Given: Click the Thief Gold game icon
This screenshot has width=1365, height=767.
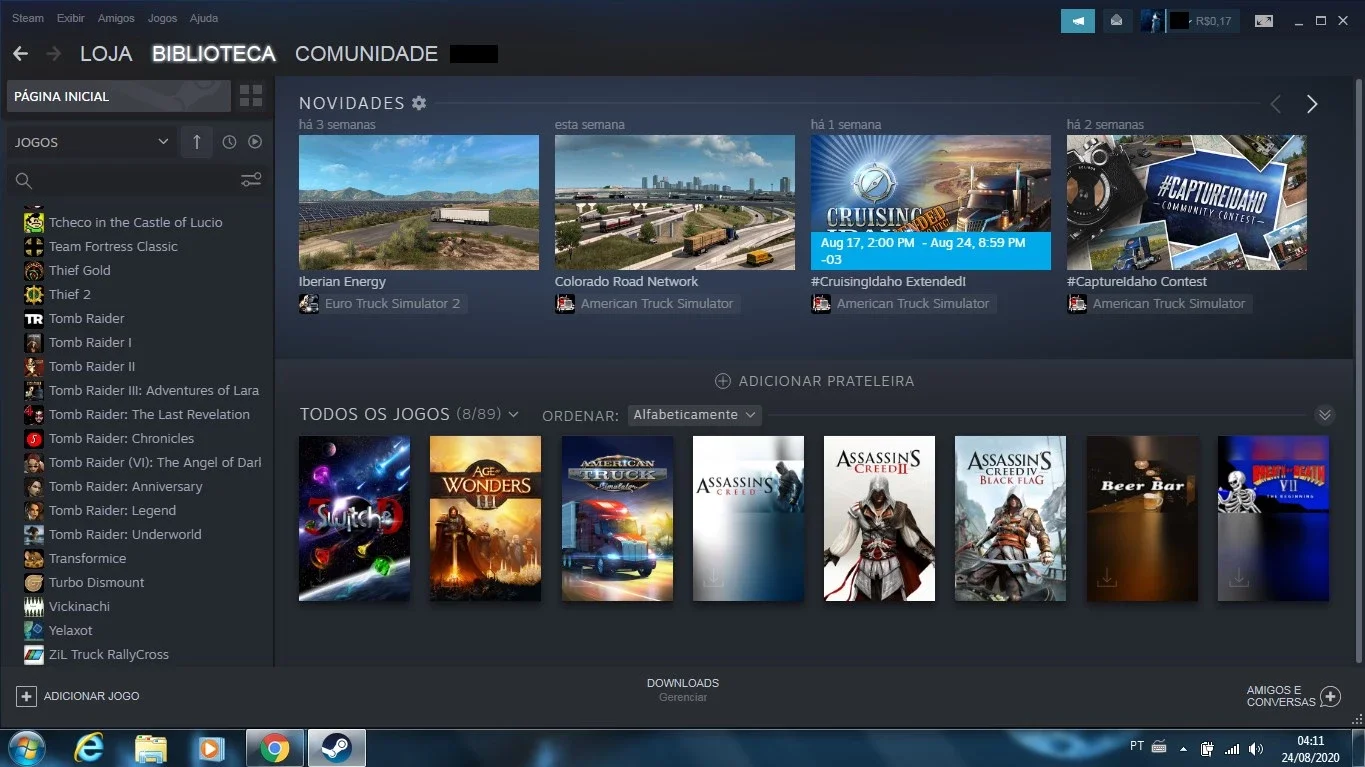Looking at the screenshot, I should [x=34, y=270].
